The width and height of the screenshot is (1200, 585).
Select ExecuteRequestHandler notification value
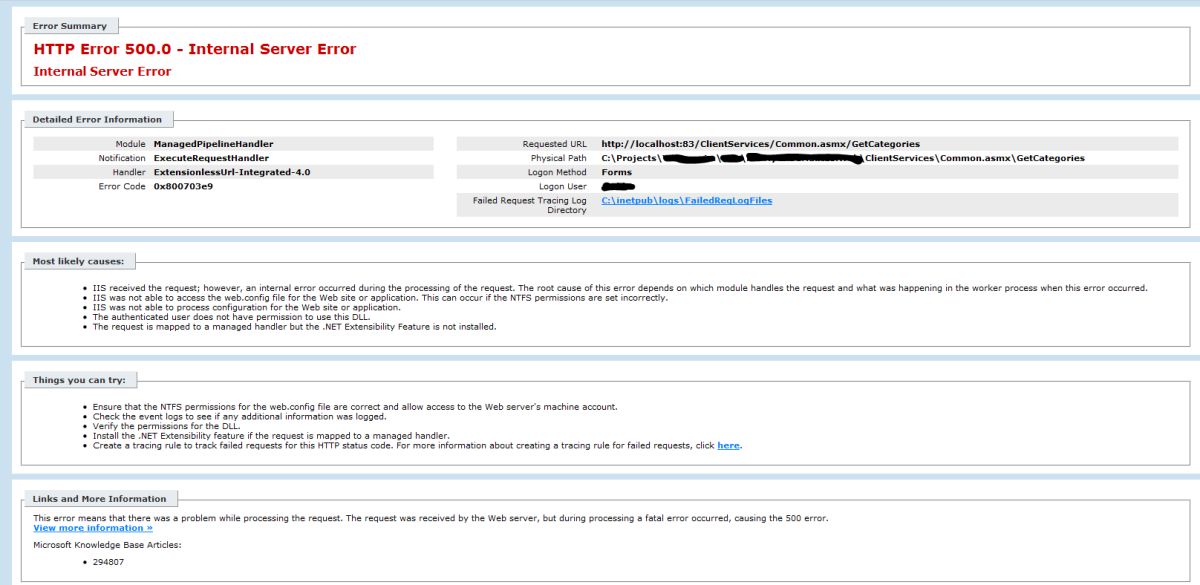pyautogui.click(x=211, y=158)
